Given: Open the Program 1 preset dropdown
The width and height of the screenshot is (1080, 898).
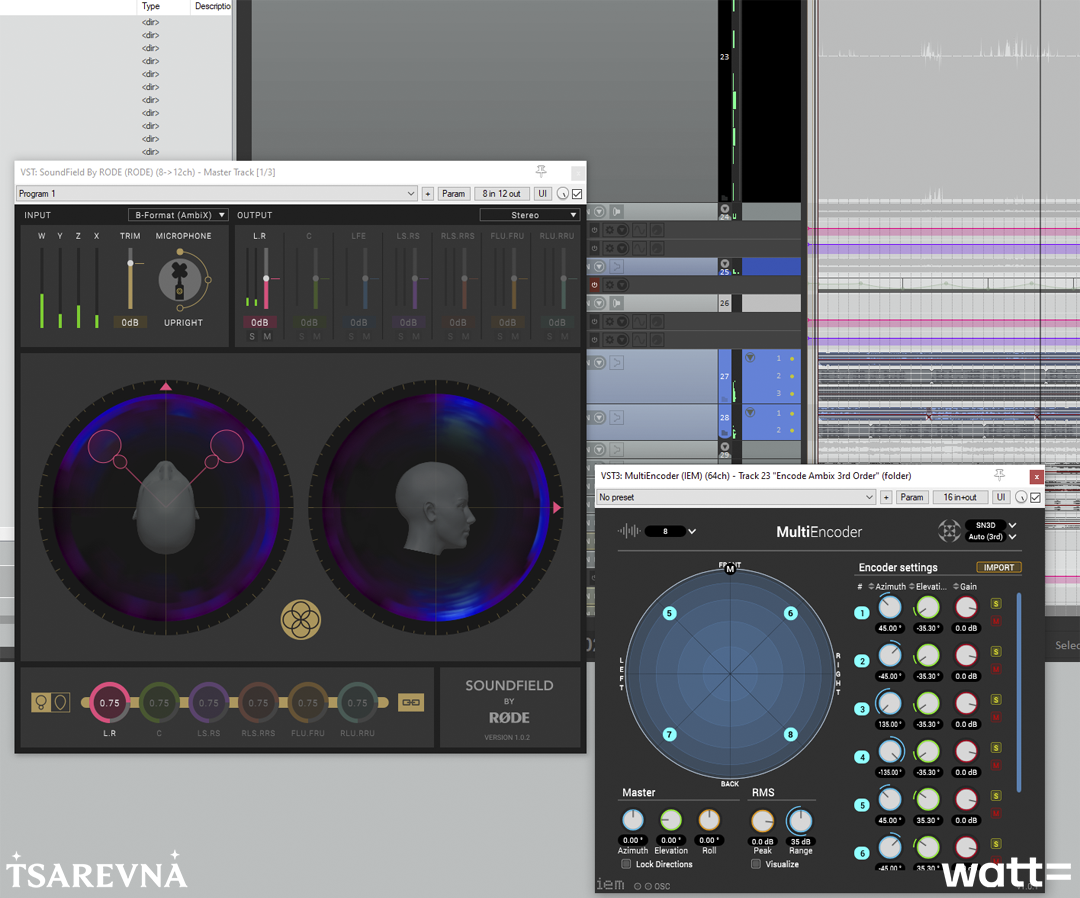Looking at the screenshot, I should tap(216, 194).
